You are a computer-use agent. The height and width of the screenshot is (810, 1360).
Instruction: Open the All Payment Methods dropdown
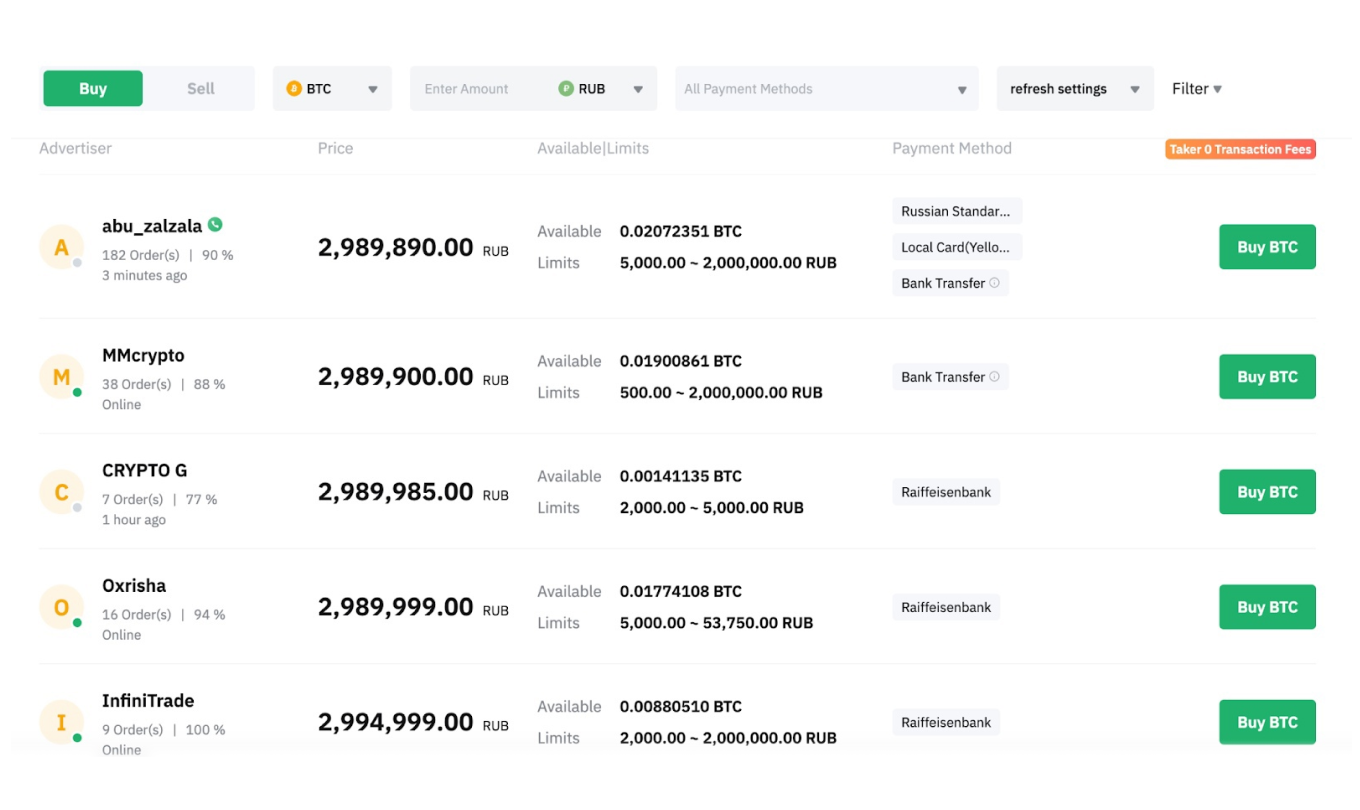(x=825, y=88)
